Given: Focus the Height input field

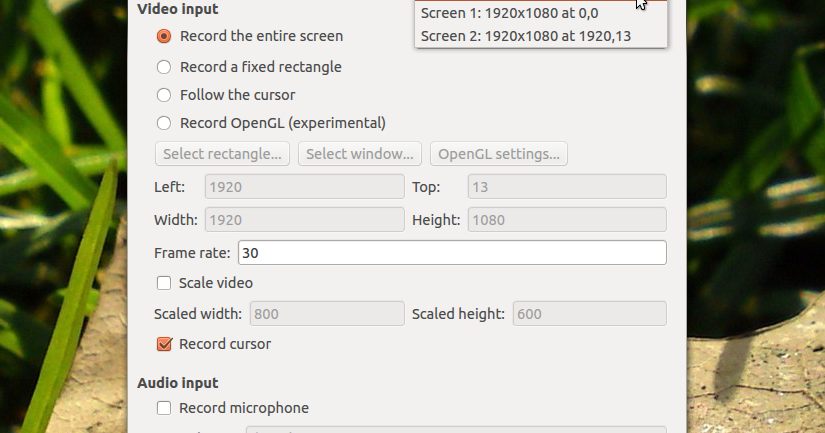Looking at the screenshot, I should (566, 220).
